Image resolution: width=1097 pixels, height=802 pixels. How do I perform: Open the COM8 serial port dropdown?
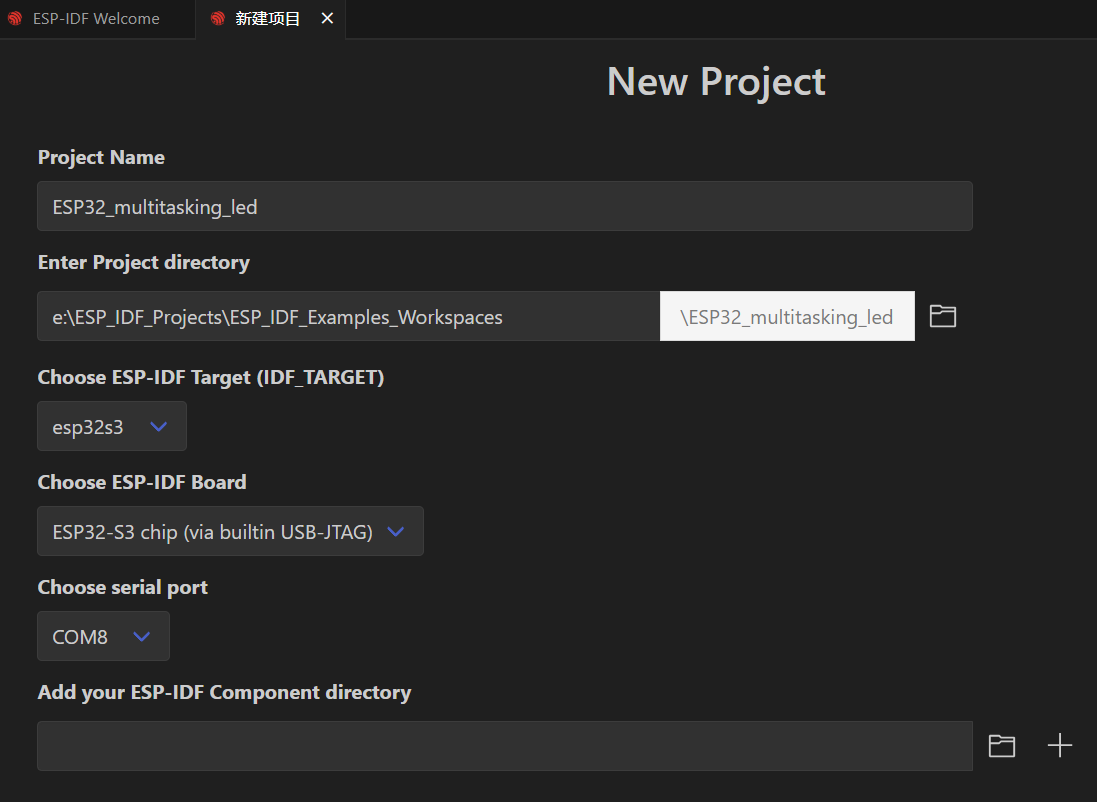[x=104, y=636]
